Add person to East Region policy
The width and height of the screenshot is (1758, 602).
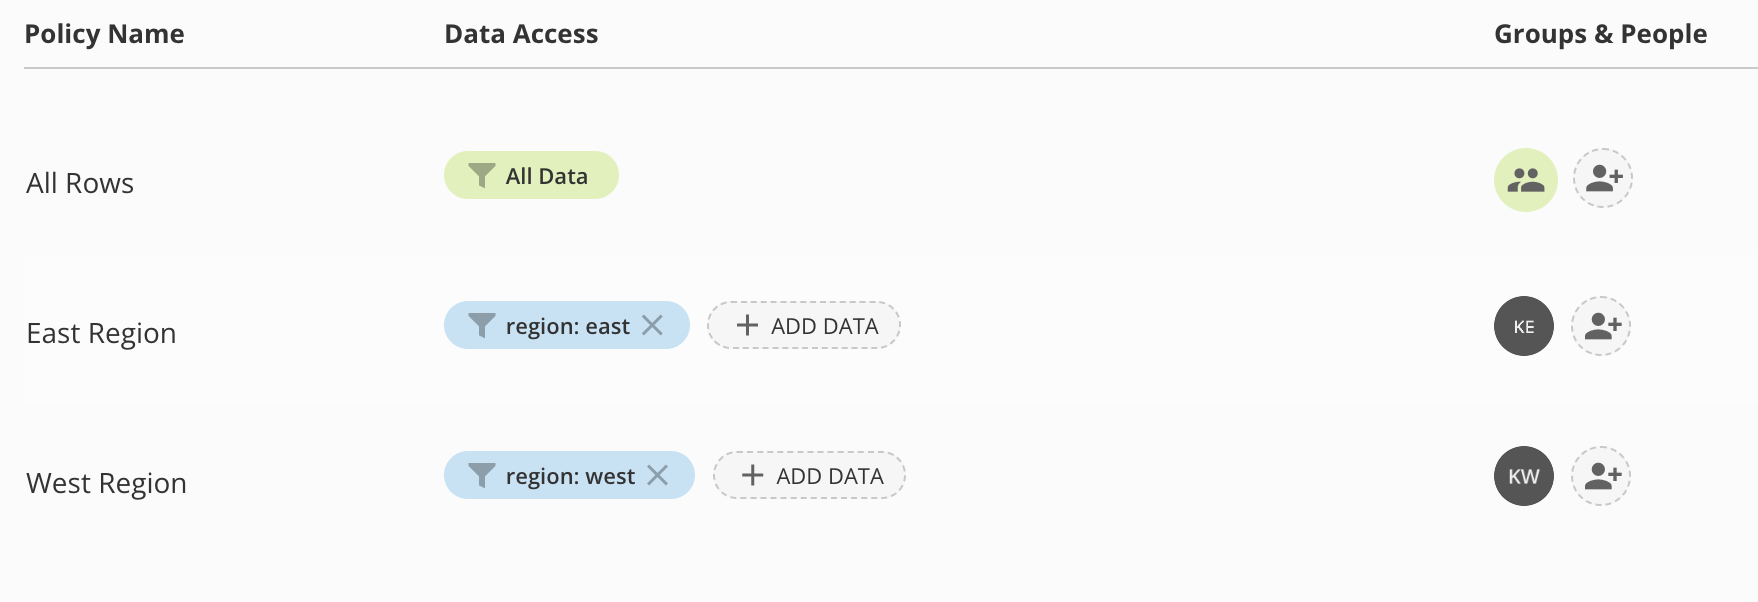(1601, 326)
